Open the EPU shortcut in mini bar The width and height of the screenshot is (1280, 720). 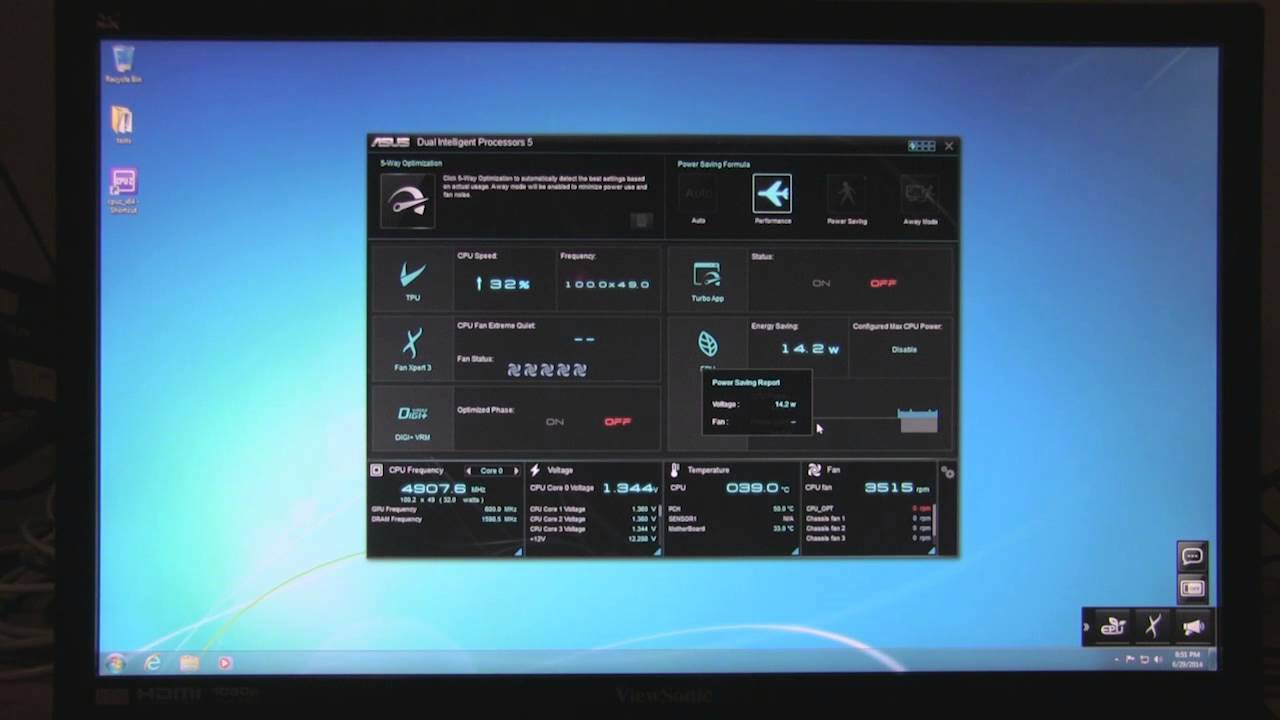[x=1113, y=627]
